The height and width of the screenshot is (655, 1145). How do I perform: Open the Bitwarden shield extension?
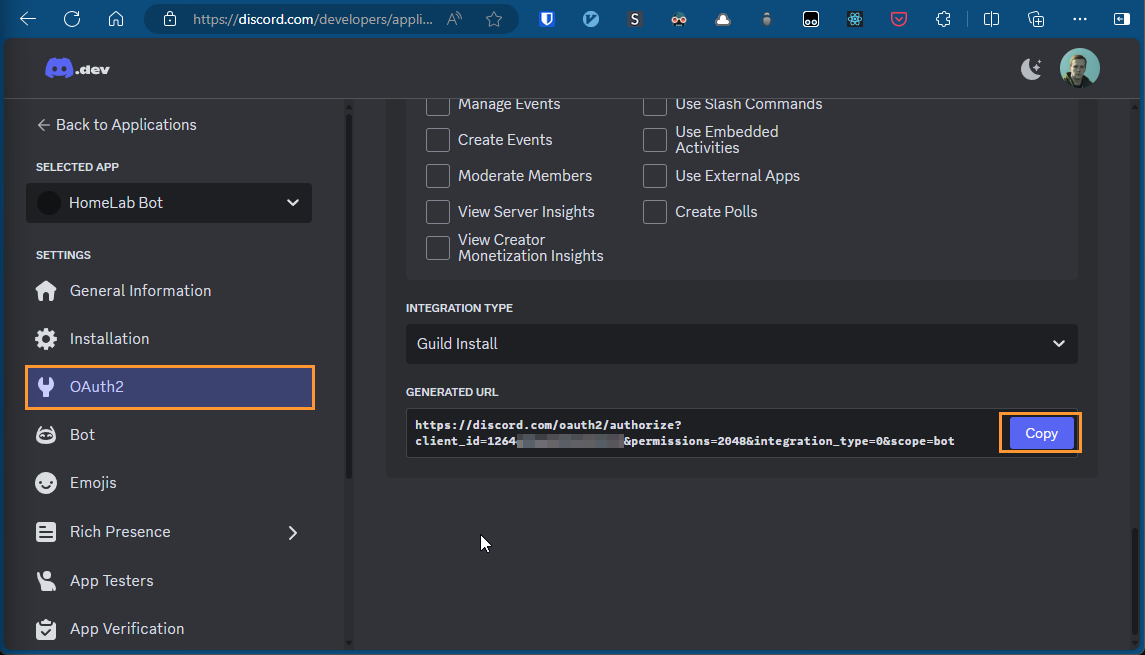click(x=547, y=19)
